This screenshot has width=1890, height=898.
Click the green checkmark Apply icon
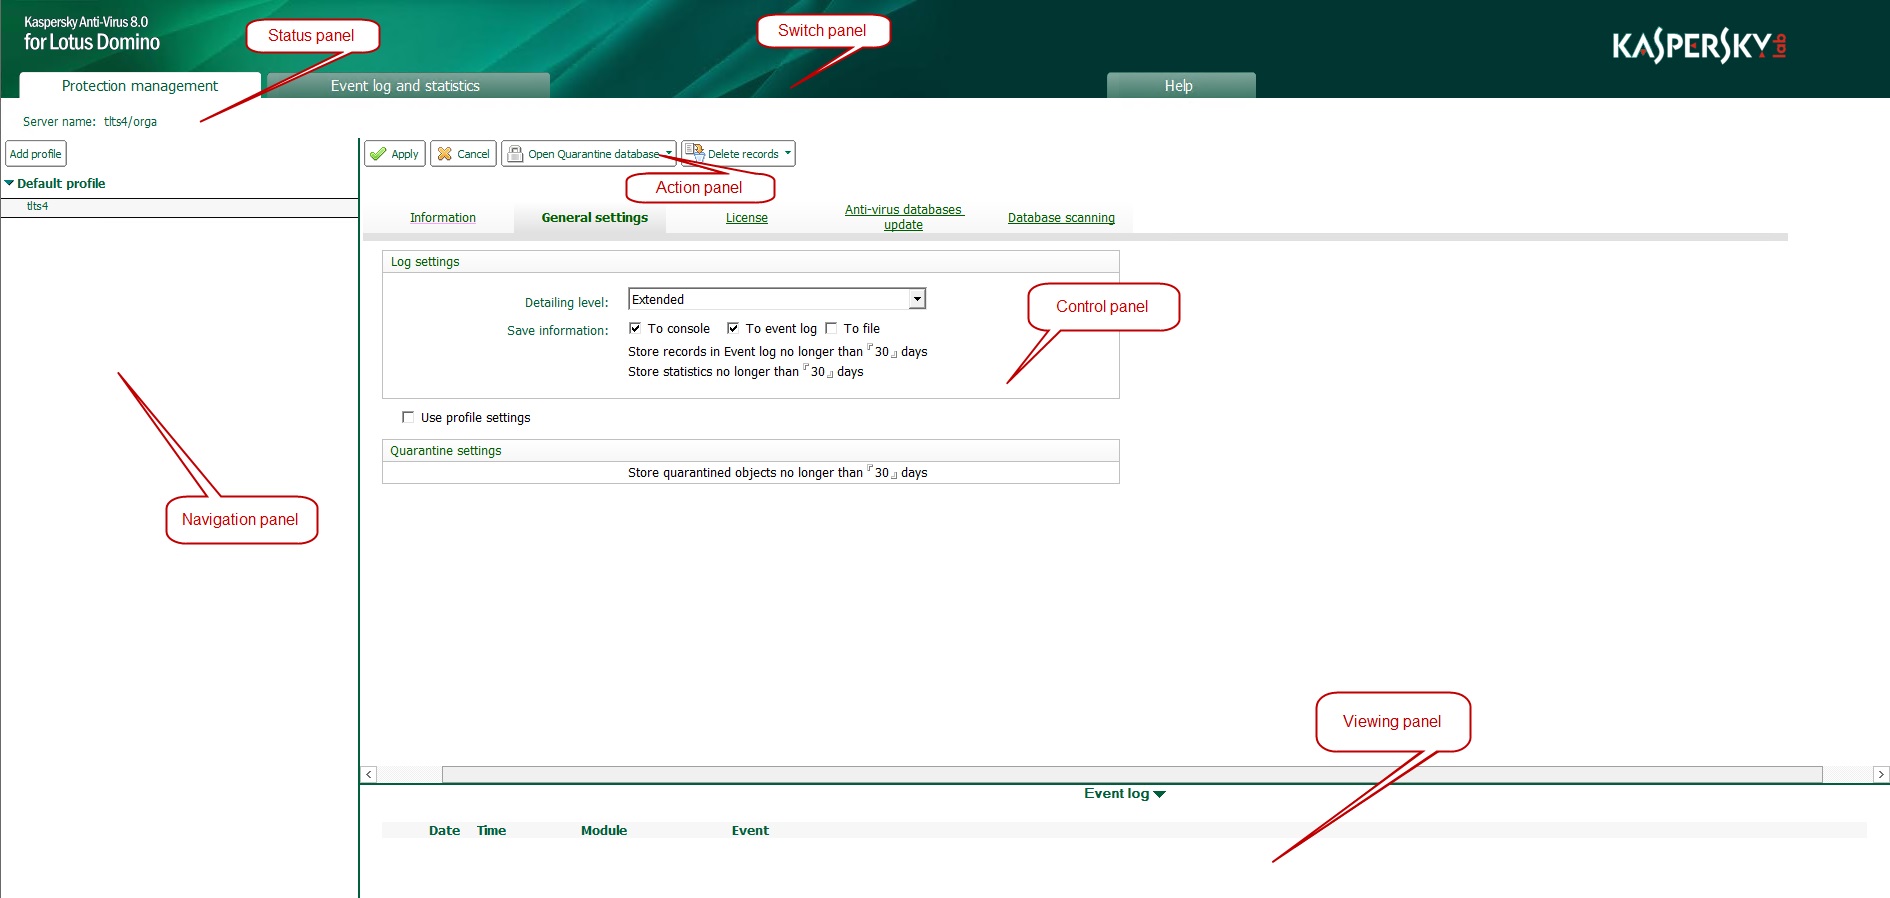tap(378, 154)
